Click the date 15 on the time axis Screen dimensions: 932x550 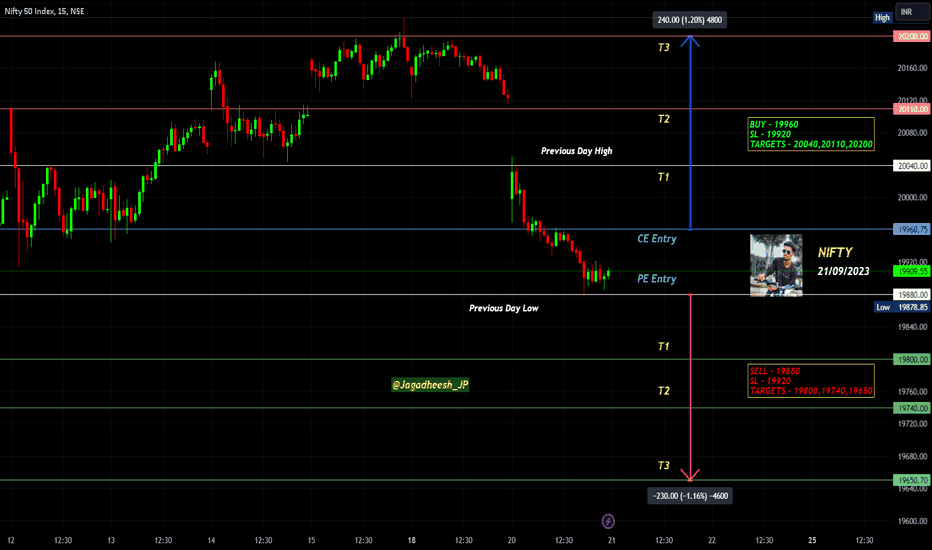point(311,540)
